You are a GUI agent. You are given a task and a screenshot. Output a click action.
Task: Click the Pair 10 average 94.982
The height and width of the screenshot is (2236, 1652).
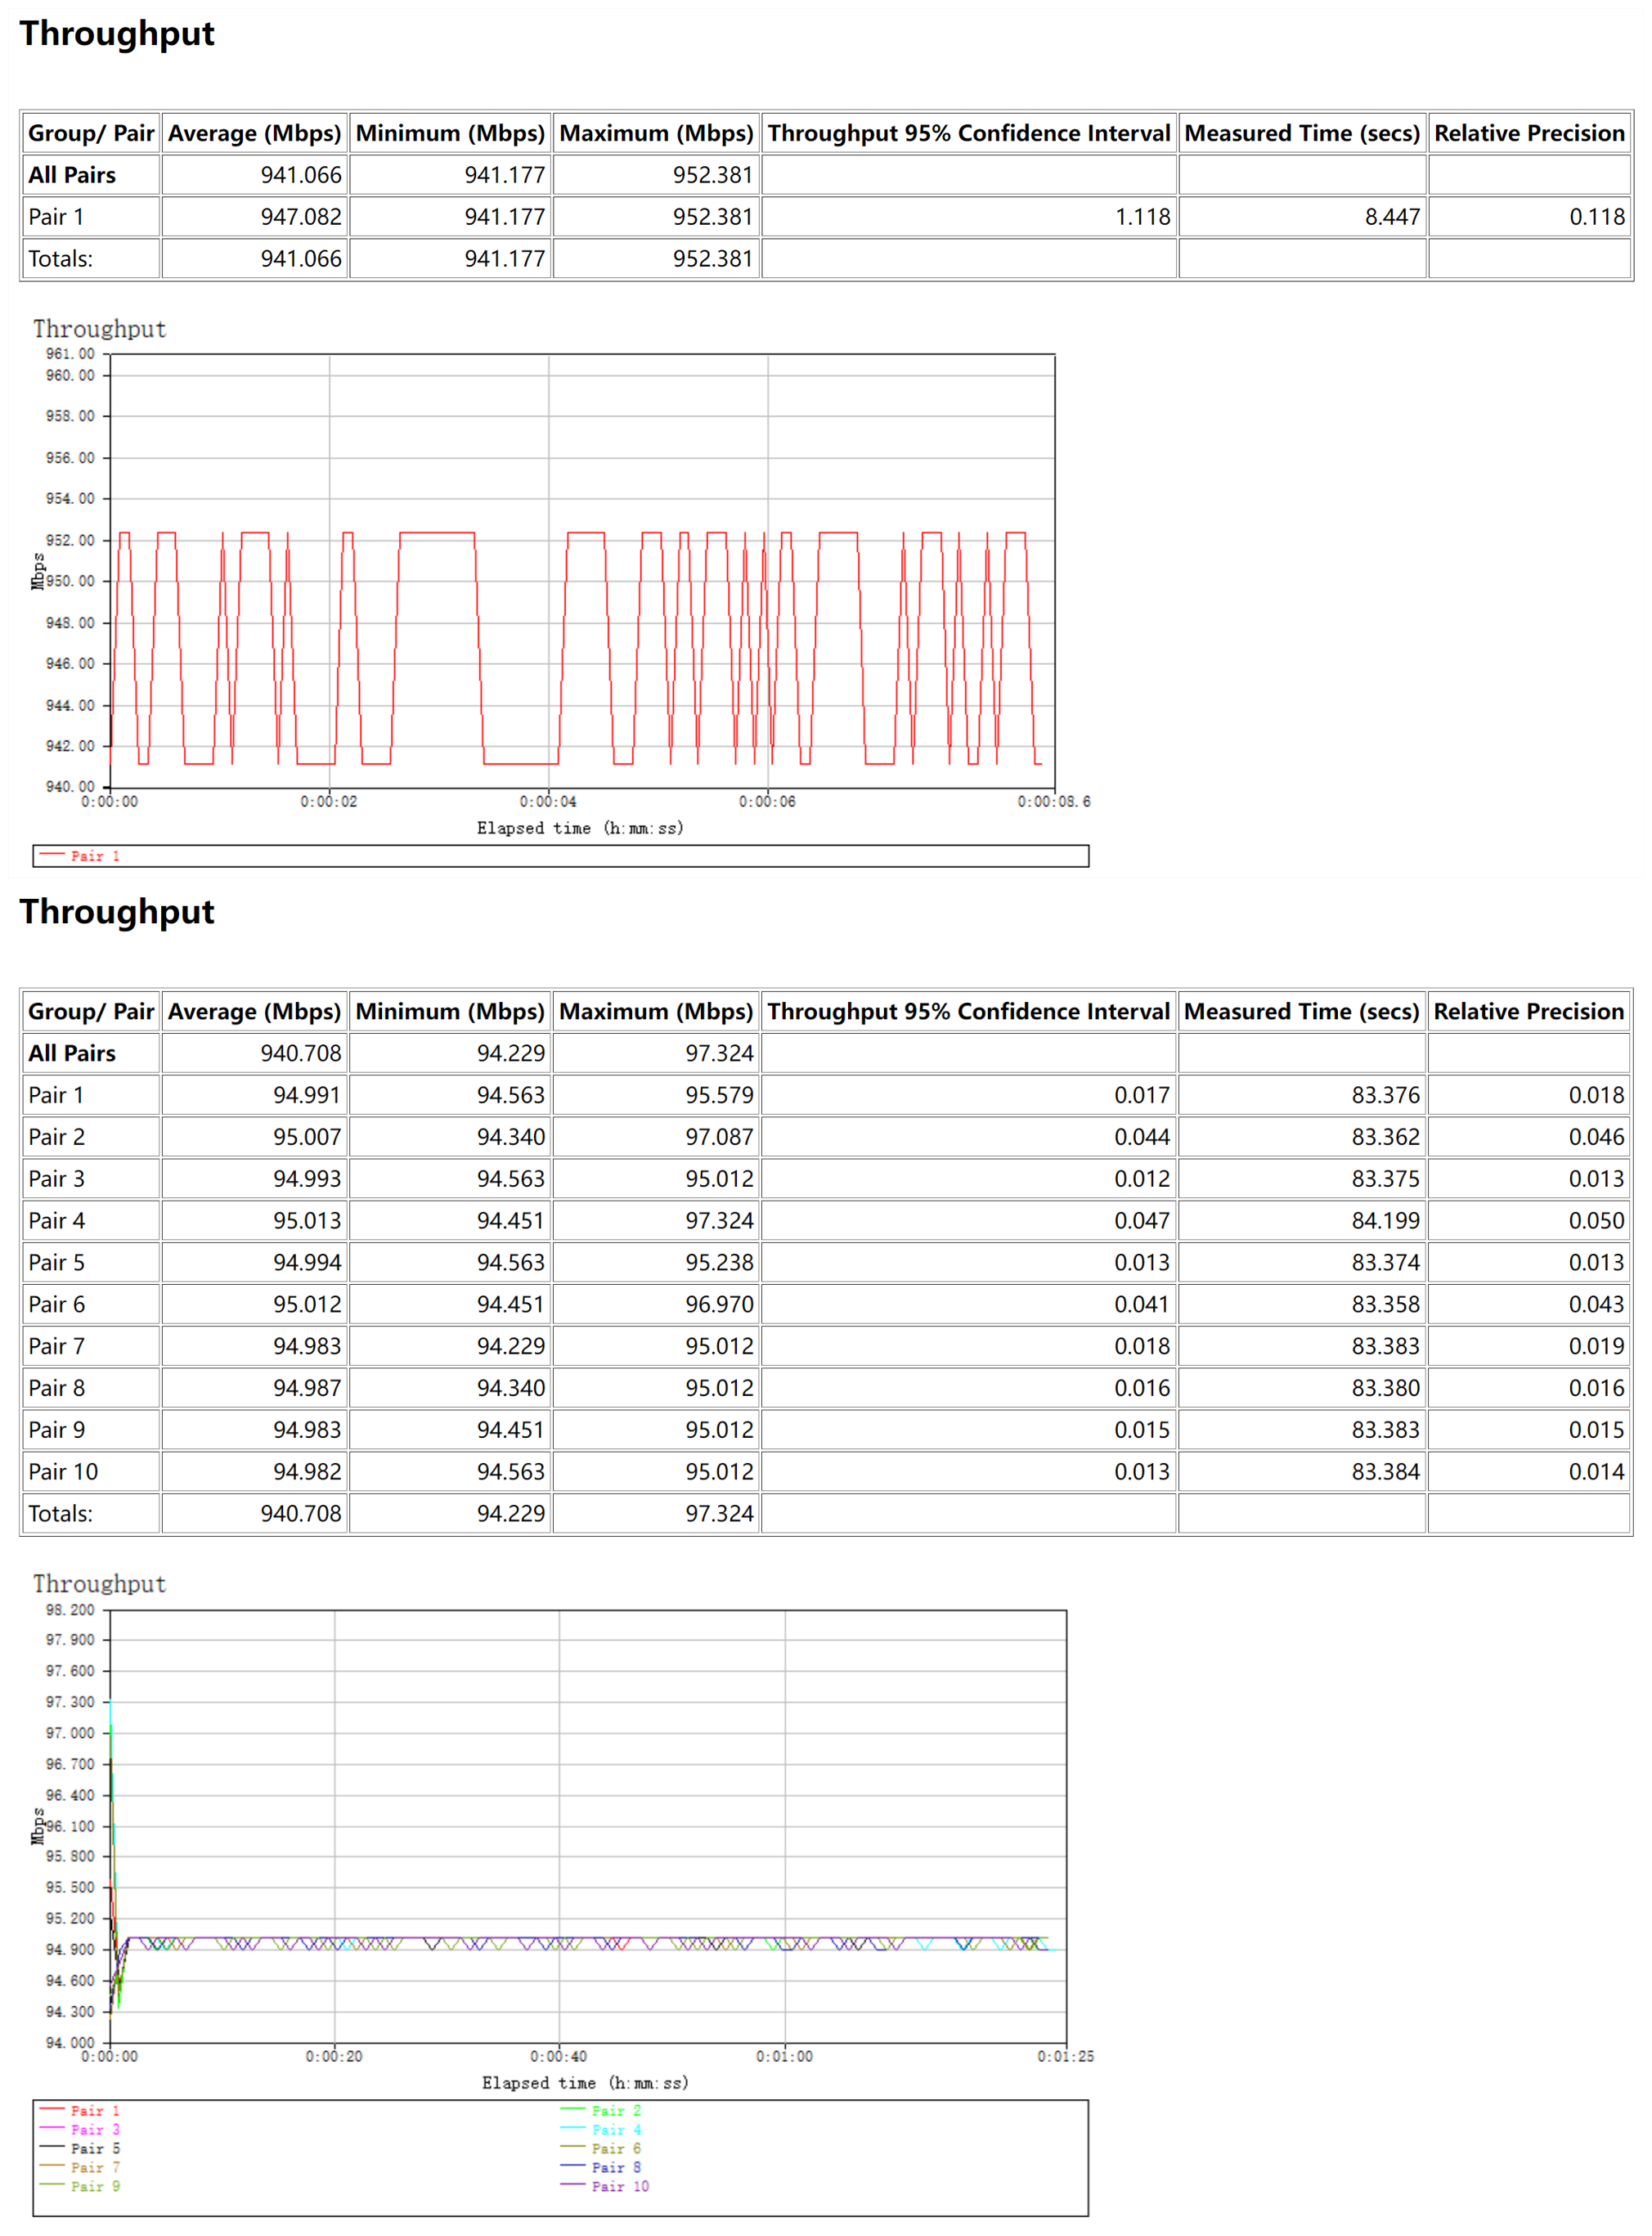pos(307,1472)
